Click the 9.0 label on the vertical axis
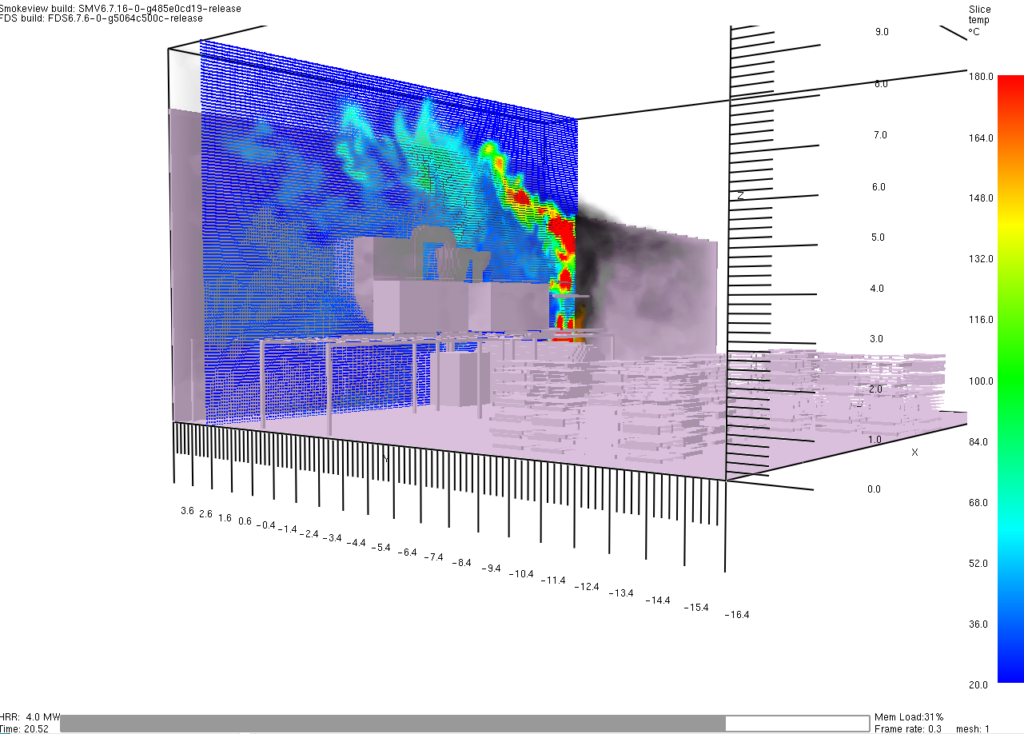 pyautogui.click(x=882, y=32)
